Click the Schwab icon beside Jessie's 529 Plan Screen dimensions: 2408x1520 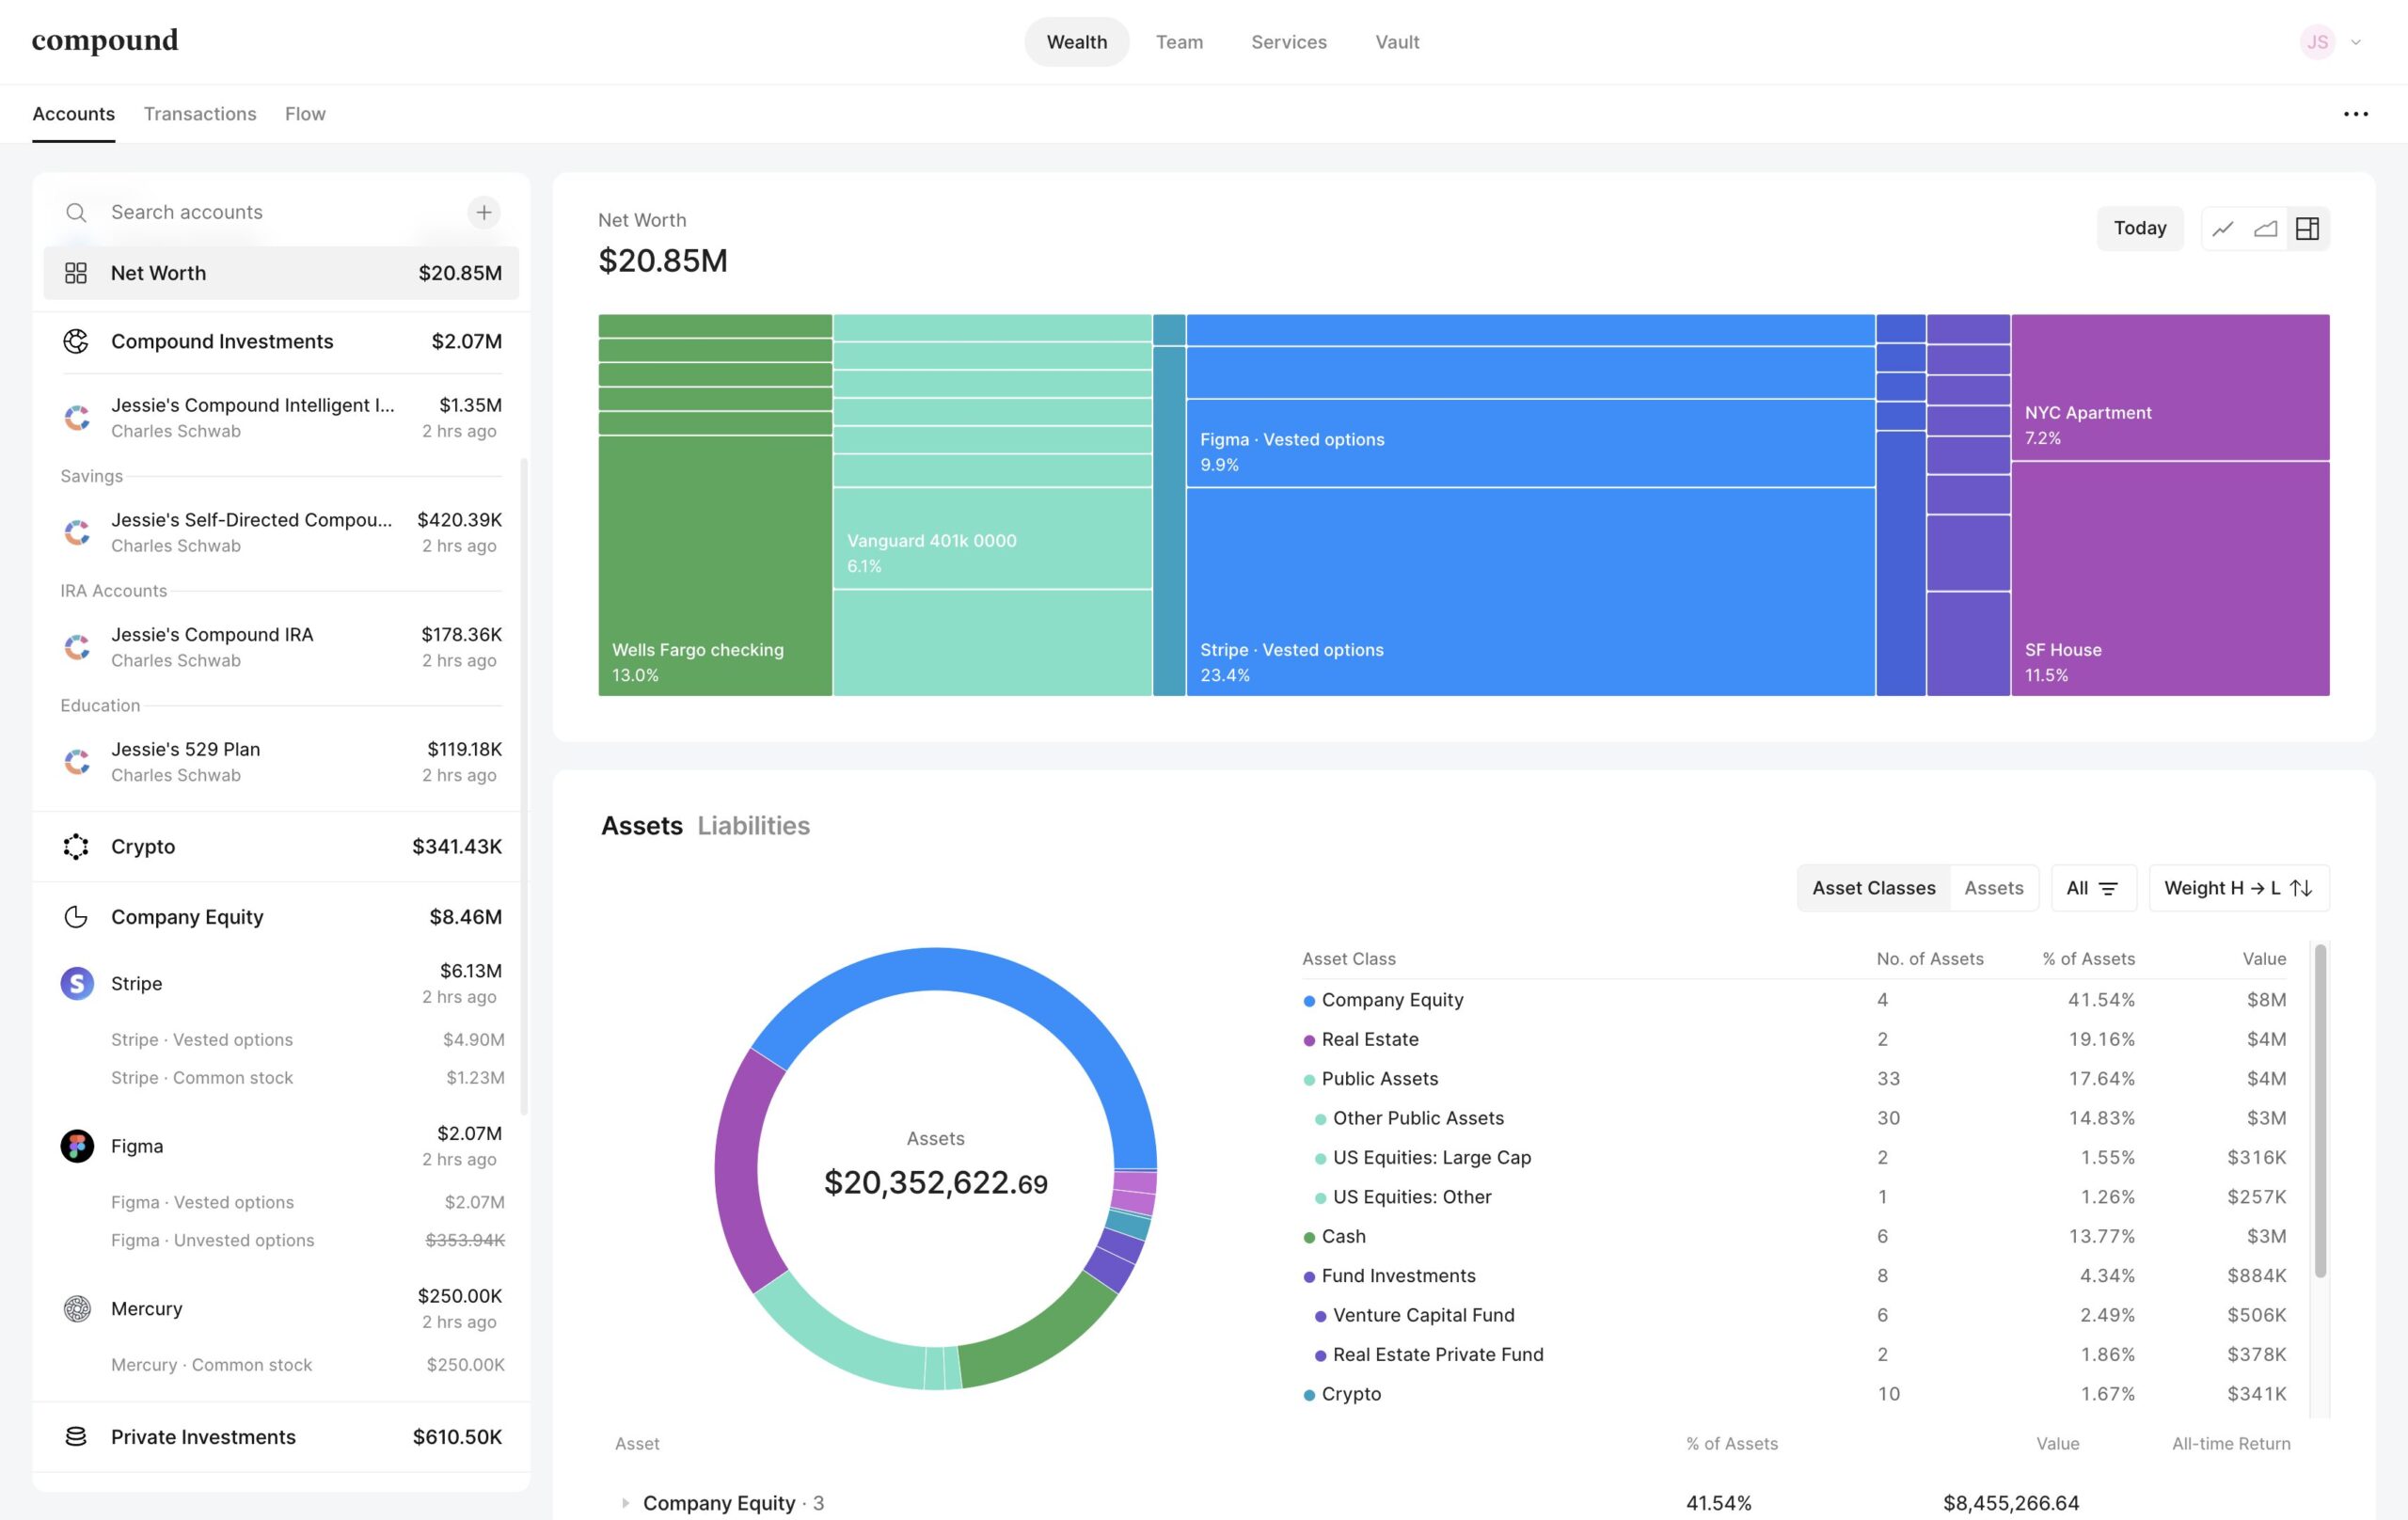(77, 762)
